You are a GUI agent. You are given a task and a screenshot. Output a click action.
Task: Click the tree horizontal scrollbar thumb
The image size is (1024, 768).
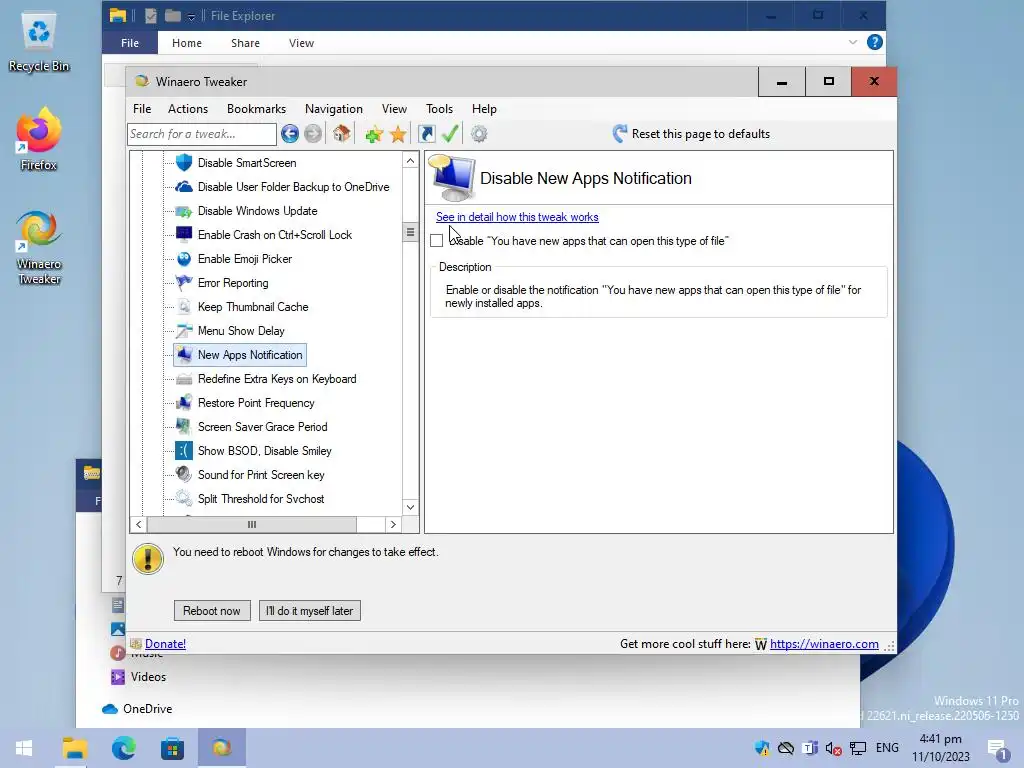point(252,524)
